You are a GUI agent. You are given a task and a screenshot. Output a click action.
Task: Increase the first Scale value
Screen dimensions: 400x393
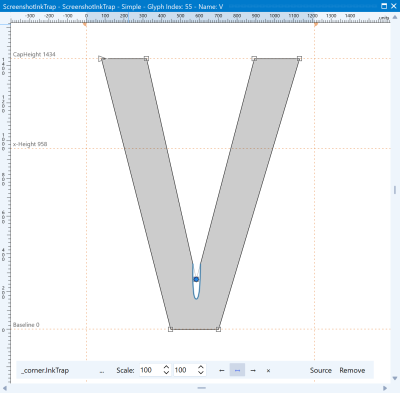(x=166, y=367)
